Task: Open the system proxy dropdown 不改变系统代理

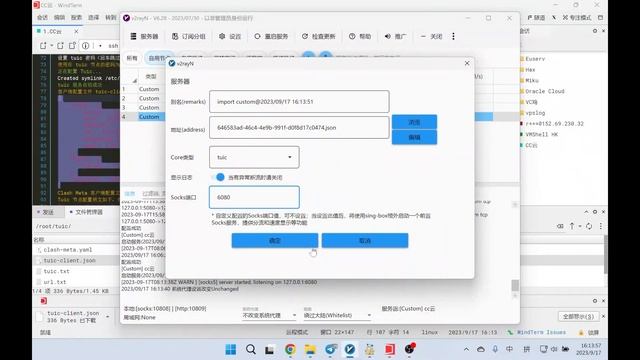Action: 269,315
